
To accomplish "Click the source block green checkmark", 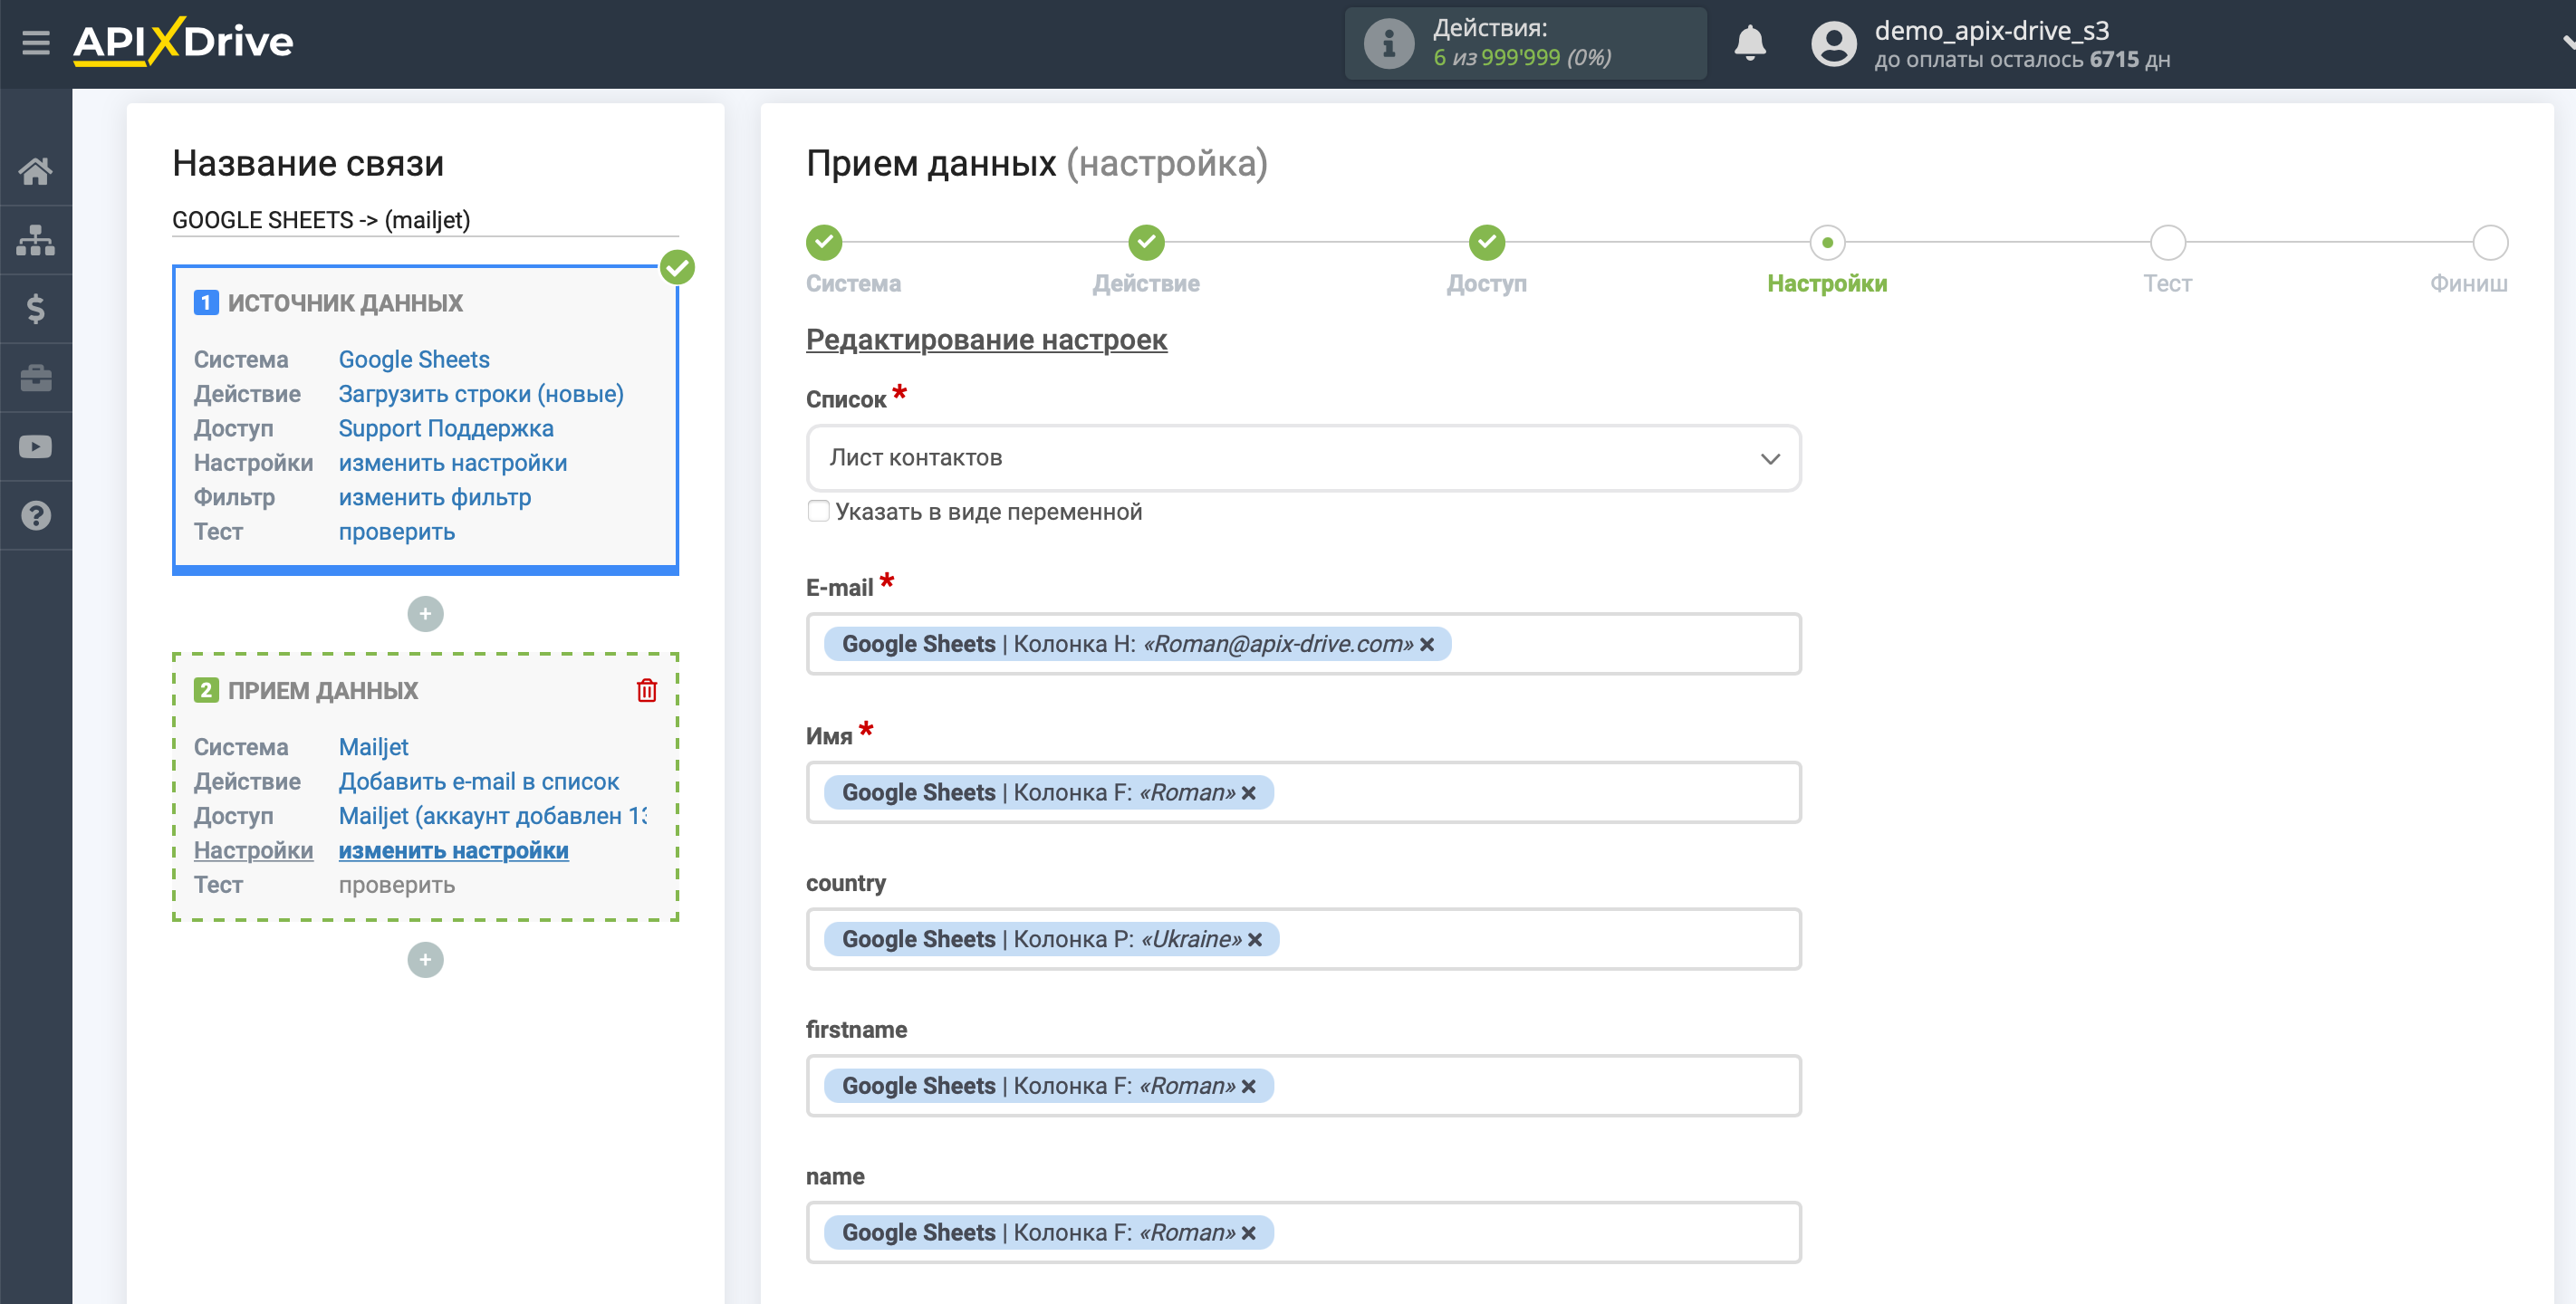I will click(677, 267).
